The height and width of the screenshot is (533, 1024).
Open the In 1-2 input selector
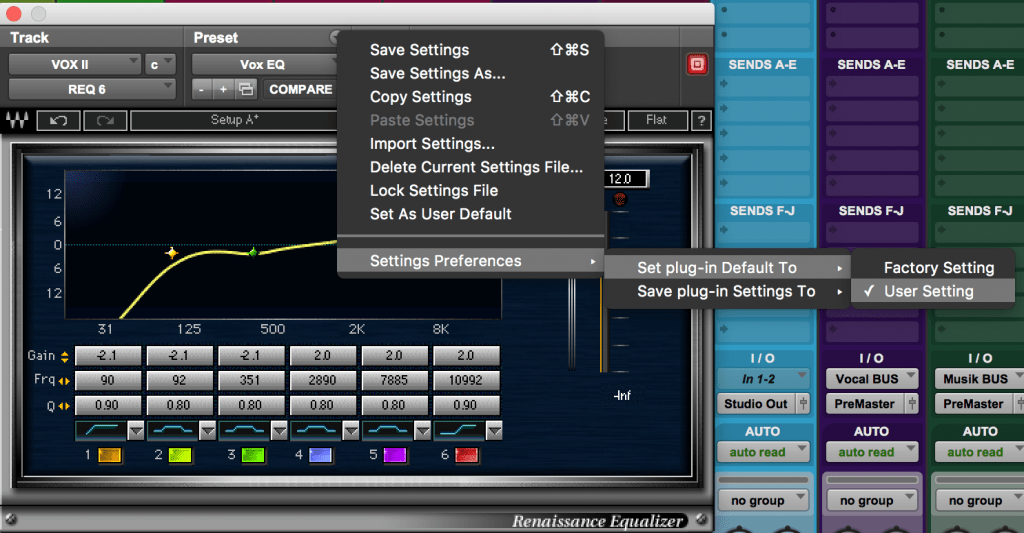coord(763,379)
